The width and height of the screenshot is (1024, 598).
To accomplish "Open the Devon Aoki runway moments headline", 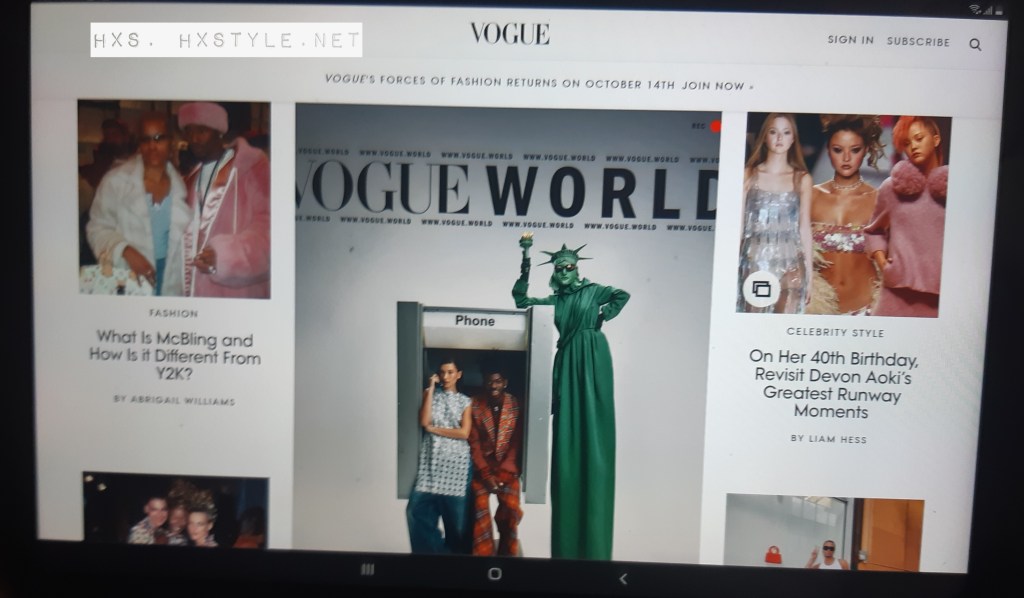I will point(832,385).
